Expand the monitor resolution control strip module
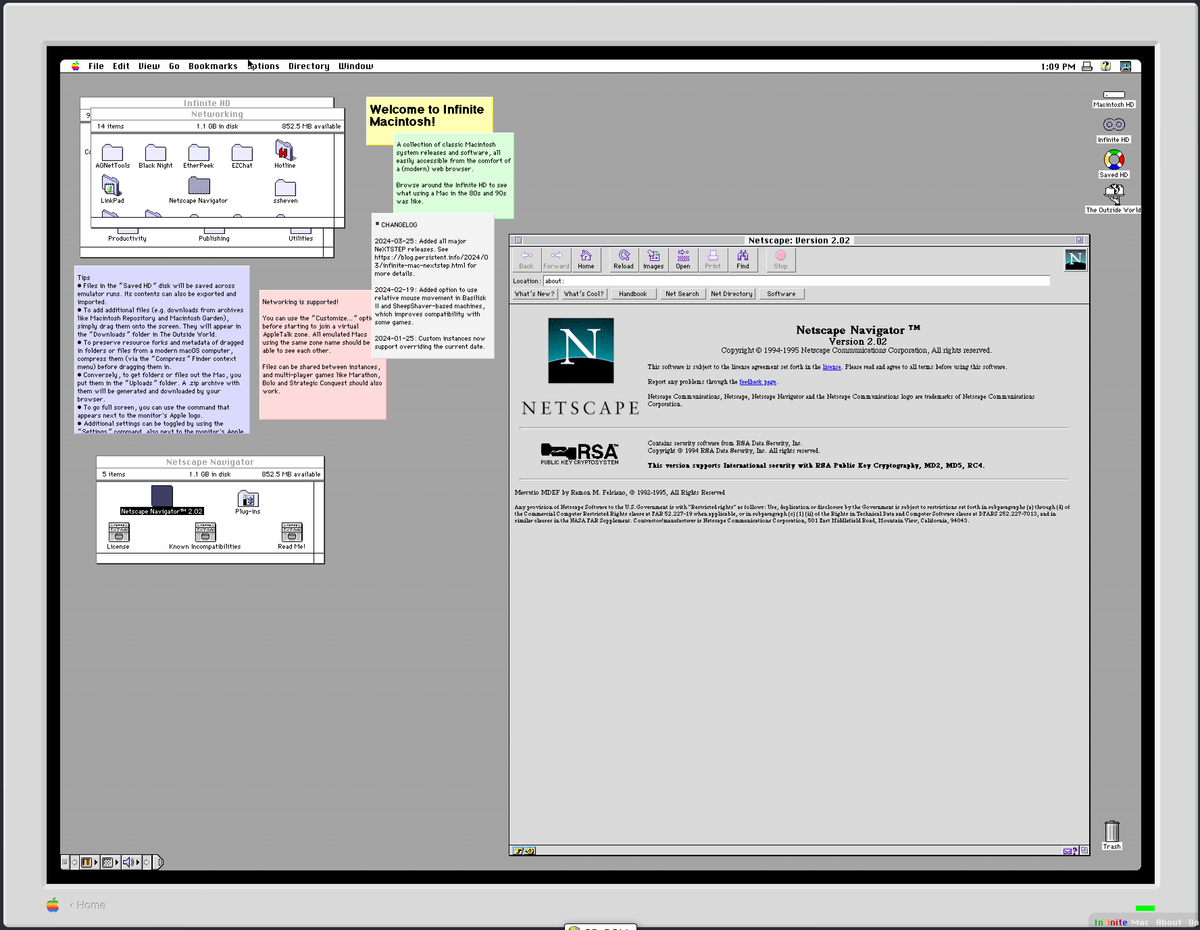This screenshot has width=1200, height=930. coord(110,862)
